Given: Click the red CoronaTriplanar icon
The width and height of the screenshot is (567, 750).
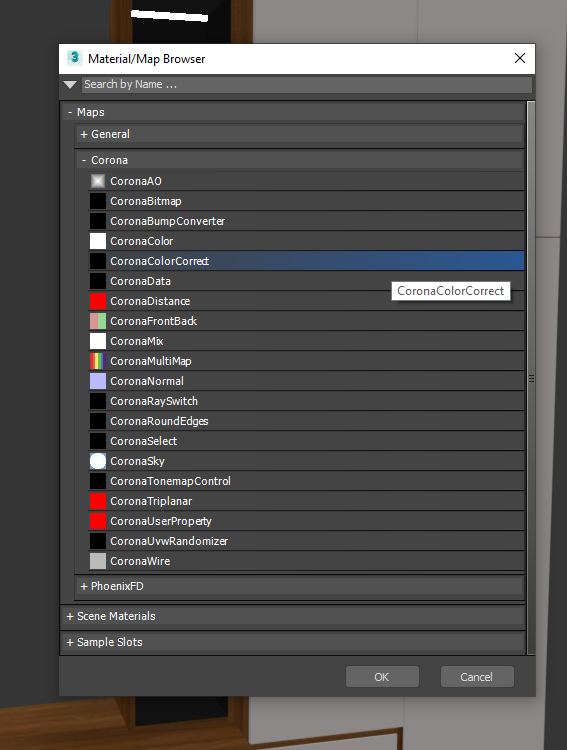Looking at the screenshot, I should (98, 501).
